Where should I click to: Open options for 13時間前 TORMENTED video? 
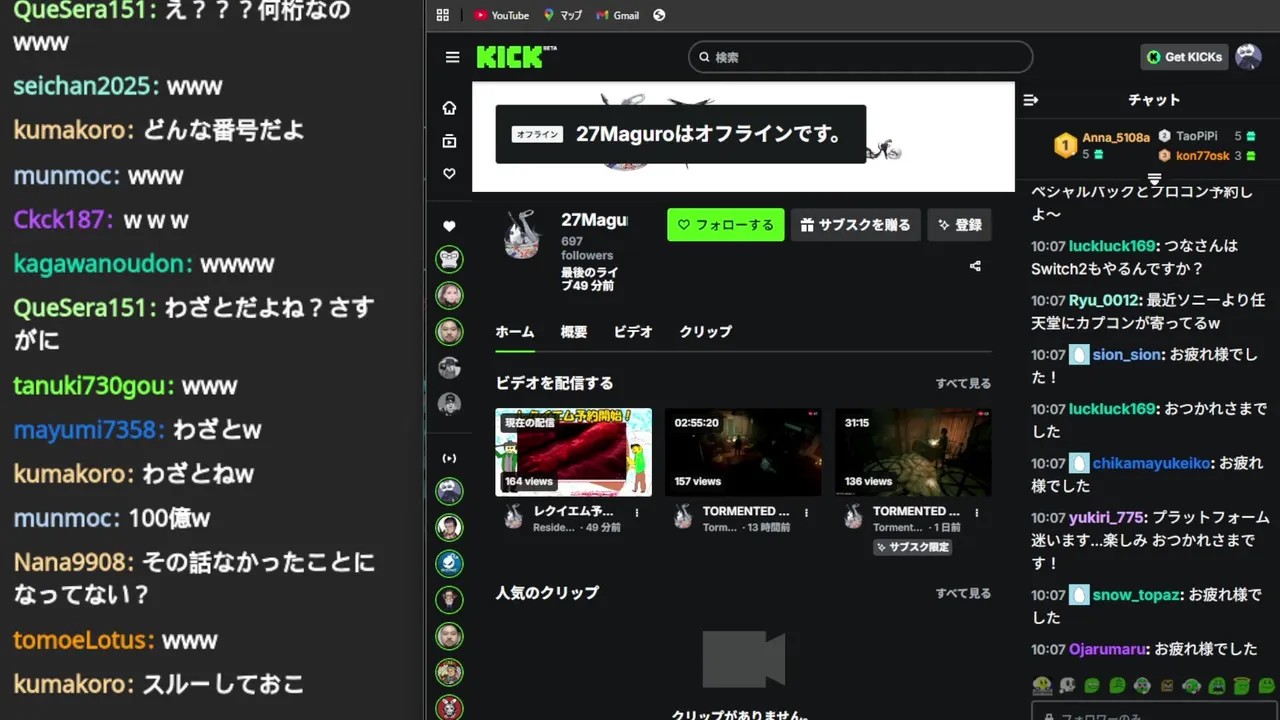(806, 513)
